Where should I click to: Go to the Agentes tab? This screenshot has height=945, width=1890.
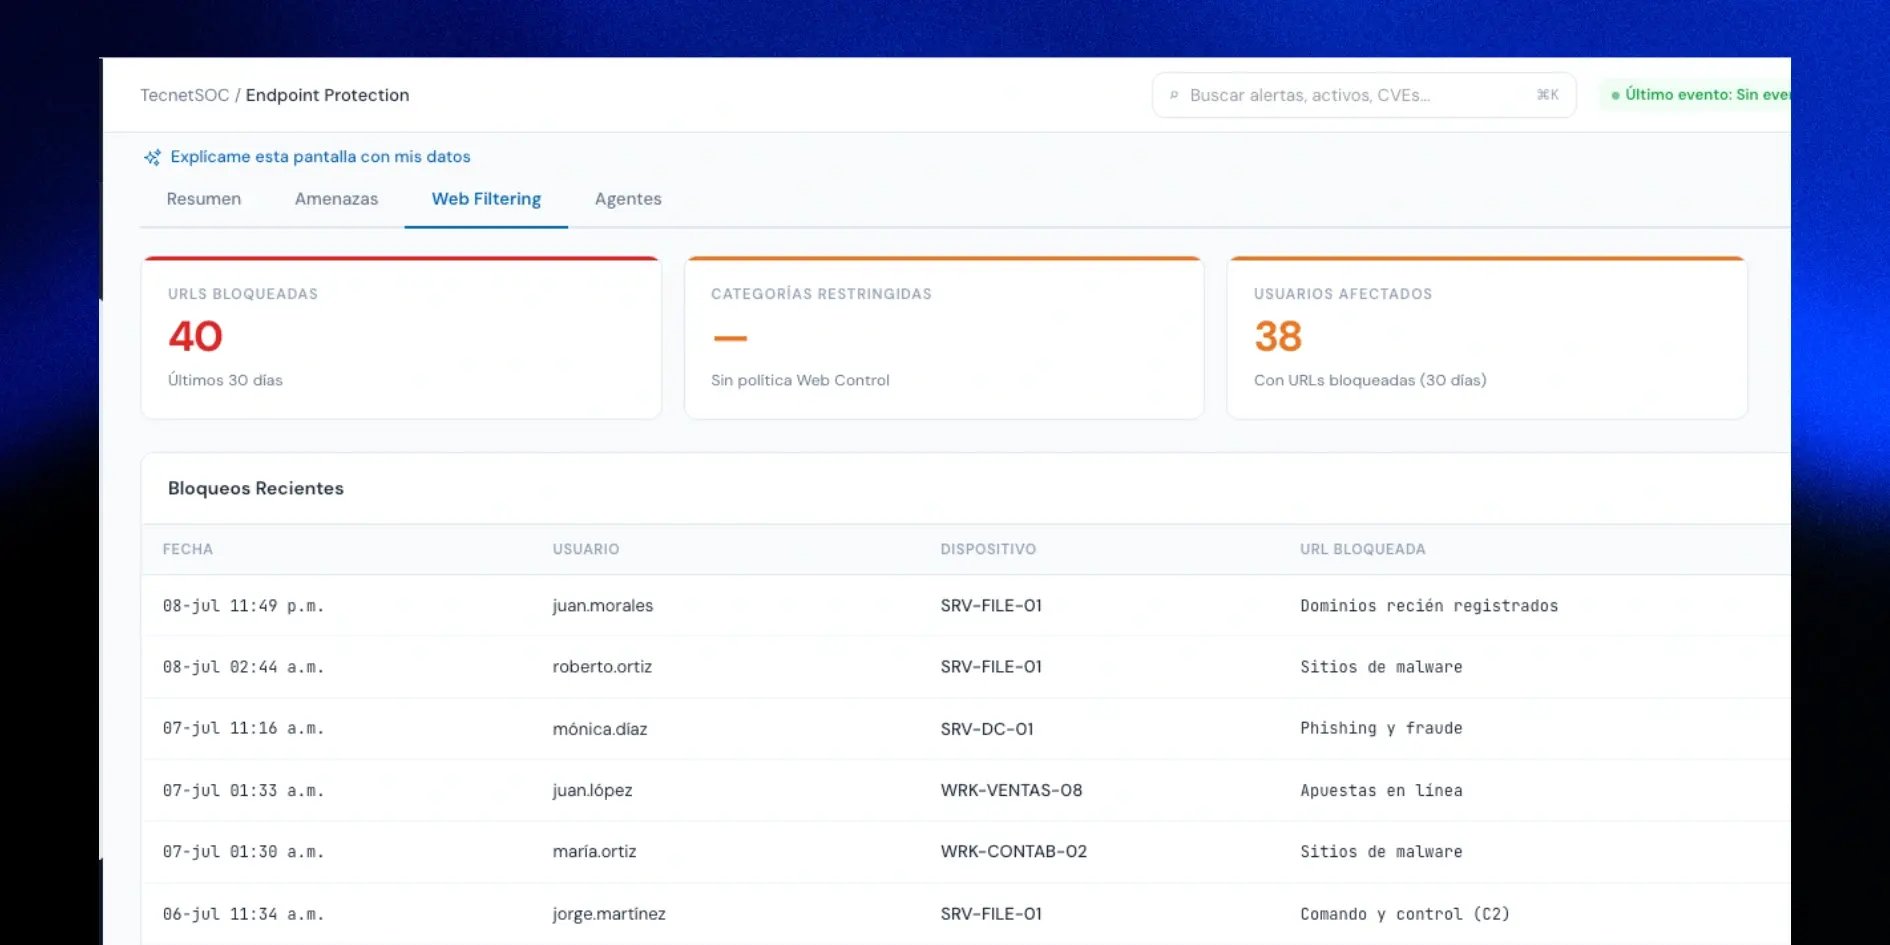pos(628,199)
